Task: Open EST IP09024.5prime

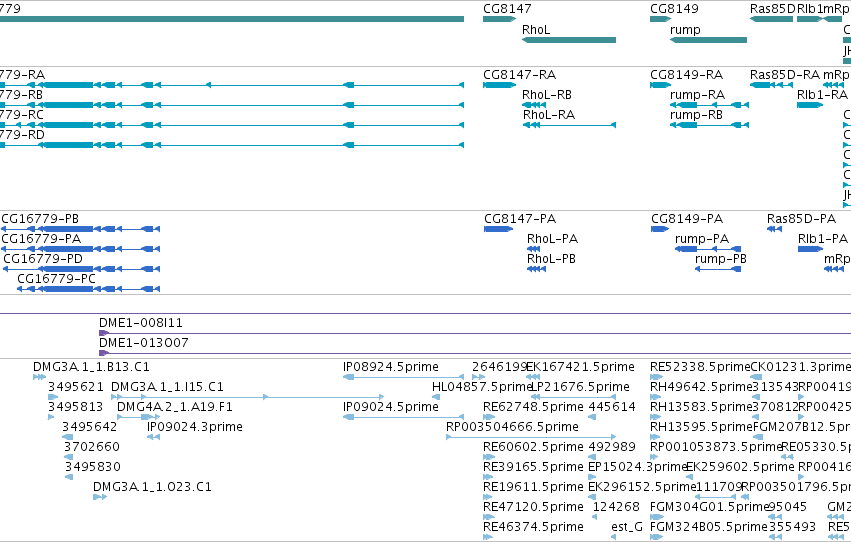Action: coord(391,407)
